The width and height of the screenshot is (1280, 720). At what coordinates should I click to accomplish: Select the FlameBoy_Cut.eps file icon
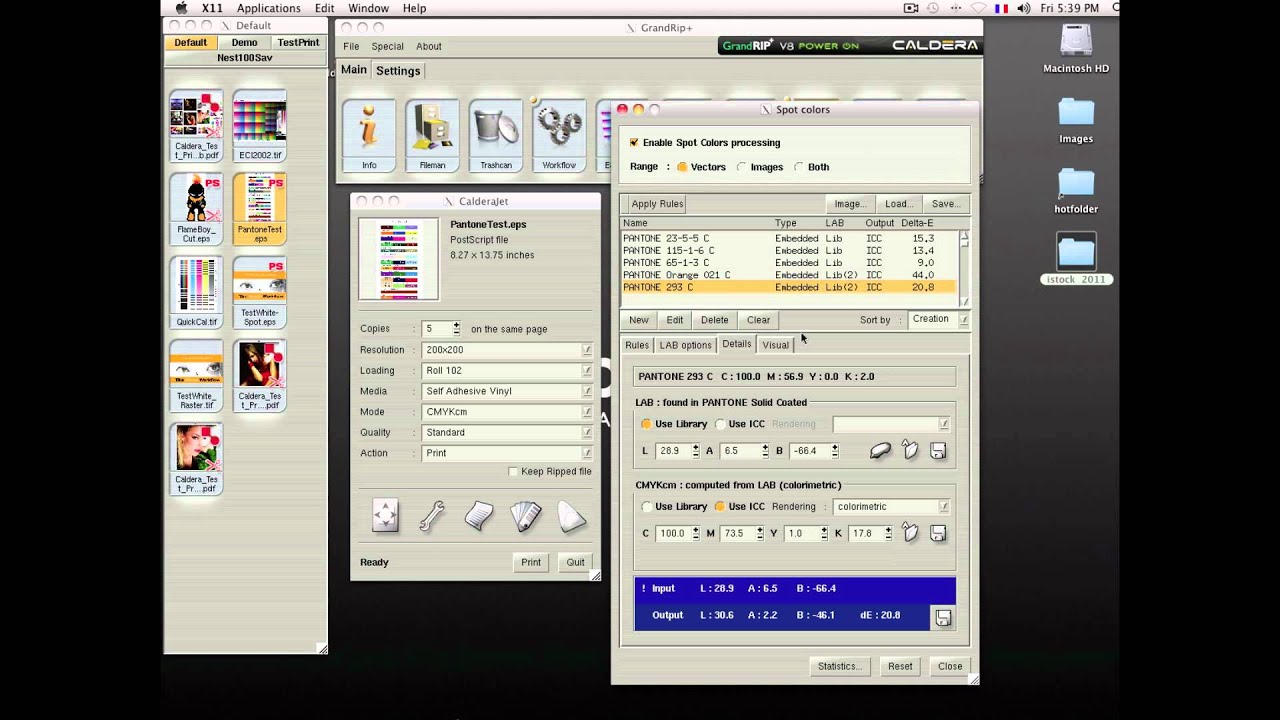tap(196, 209)
